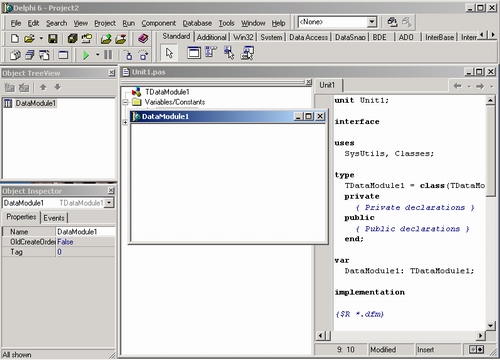Viewport: 500px width, 360px height.
Task: Switch to the InterBase palette tab
Action: click(439, 37)
